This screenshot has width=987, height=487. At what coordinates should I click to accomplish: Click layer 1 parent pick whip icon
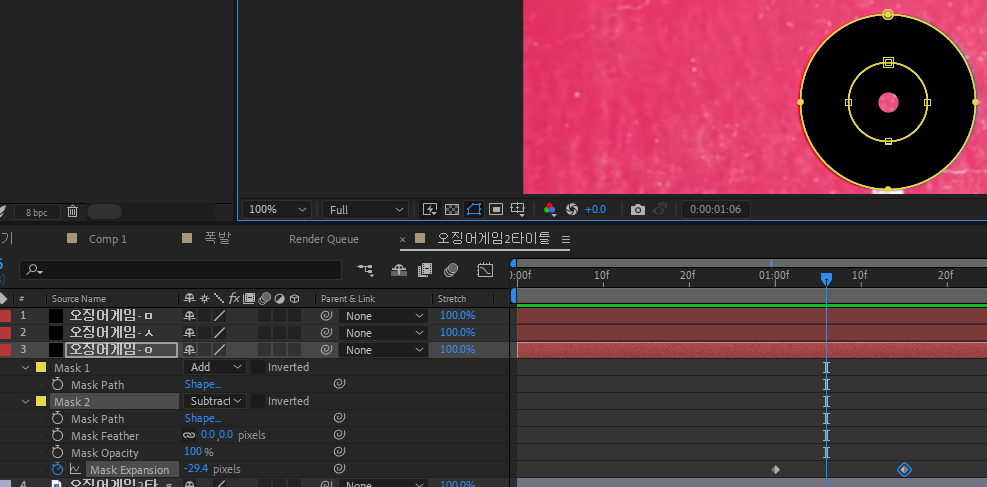click(x=326, y=316)
